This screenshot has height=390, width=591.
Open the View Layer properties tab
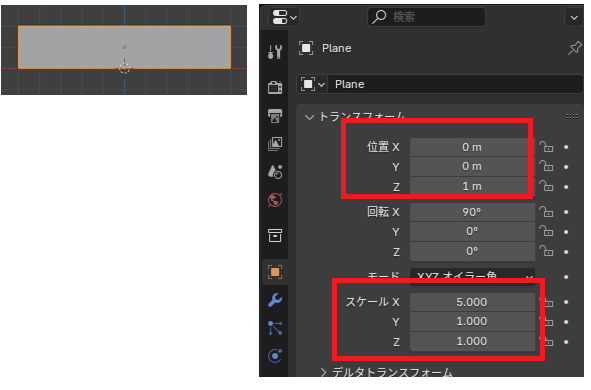click(275, 144)
